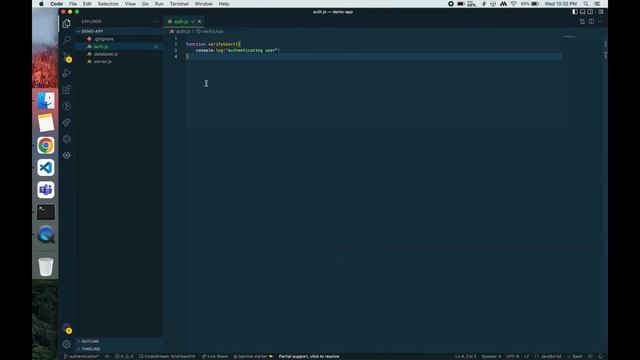Open the Explorer view in activity bar
This screenshot has height=360, width=640.
tap(67, 24)
